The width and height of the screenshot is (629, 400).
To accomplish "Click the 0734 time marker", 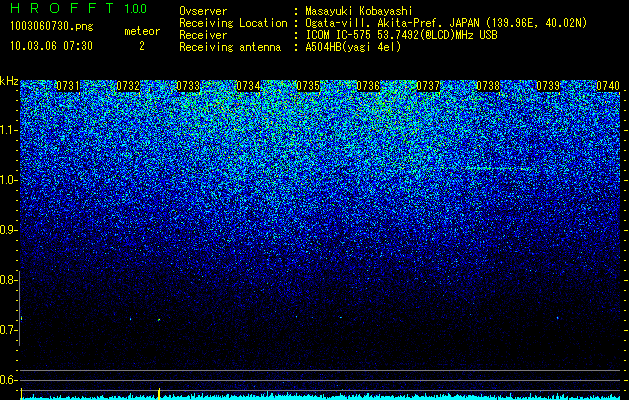I will tap(248, 86).
